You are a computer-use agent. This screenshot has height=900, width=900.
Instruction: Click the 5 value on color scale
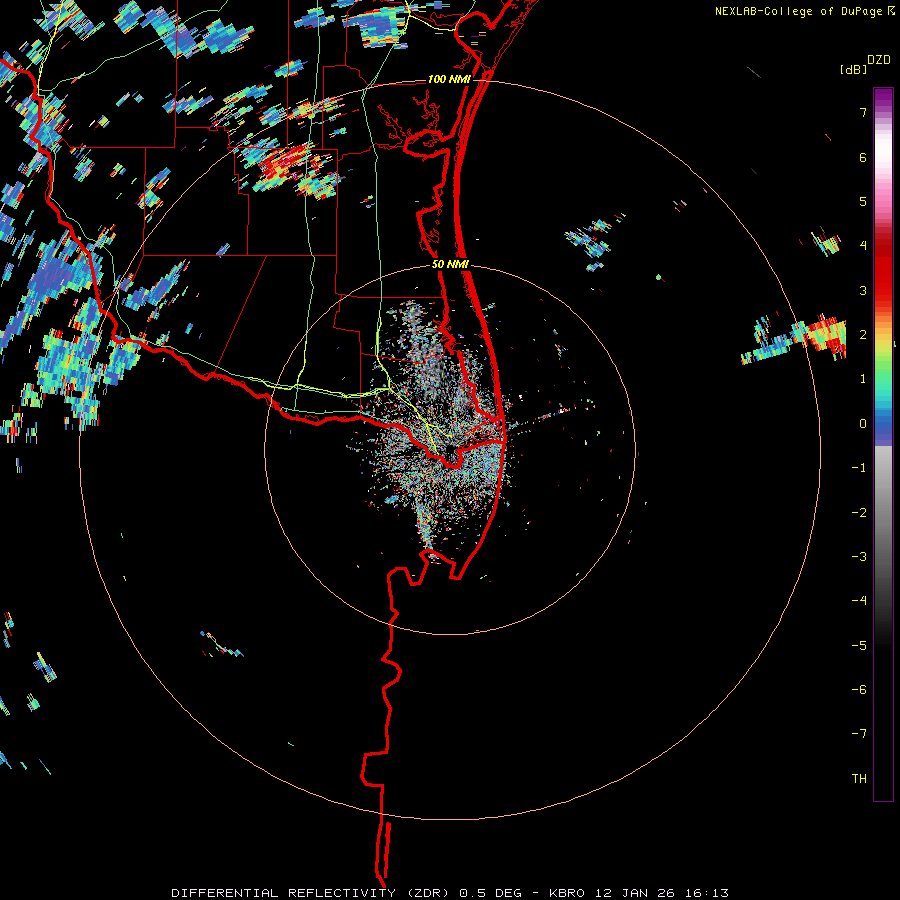point(863,201)
